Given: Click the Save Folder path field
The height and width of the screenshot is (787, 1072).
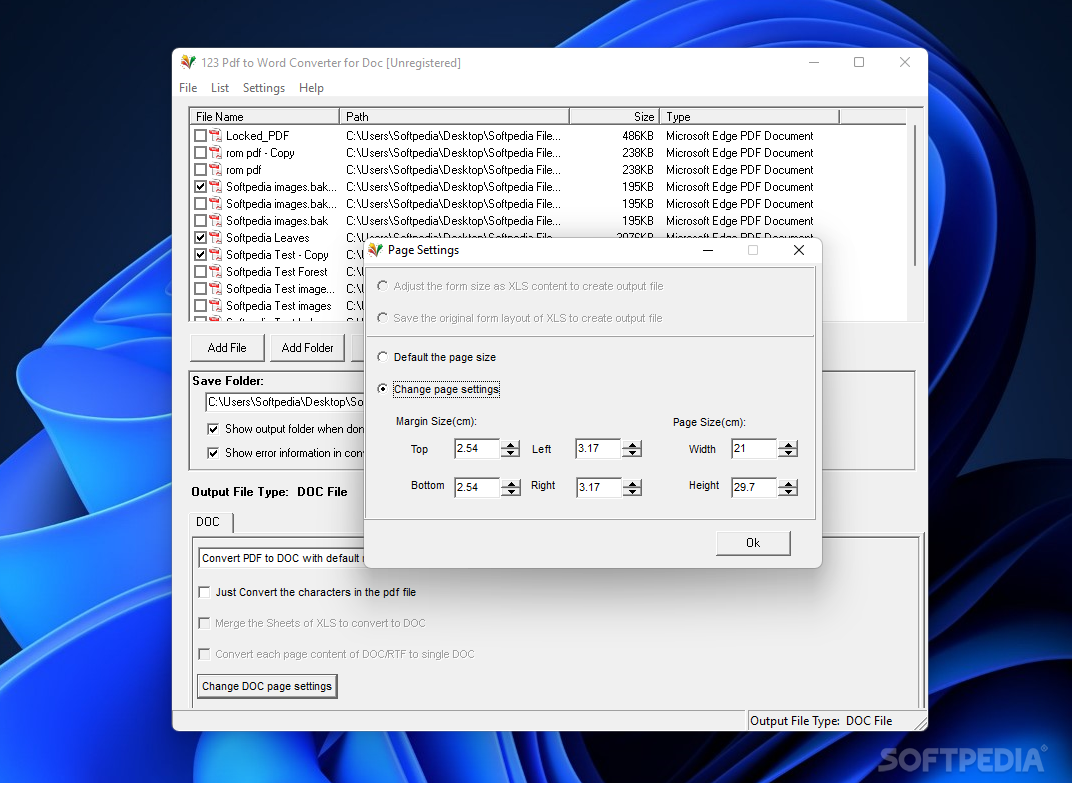Looking at the screenshot, I should pos(284,402).
